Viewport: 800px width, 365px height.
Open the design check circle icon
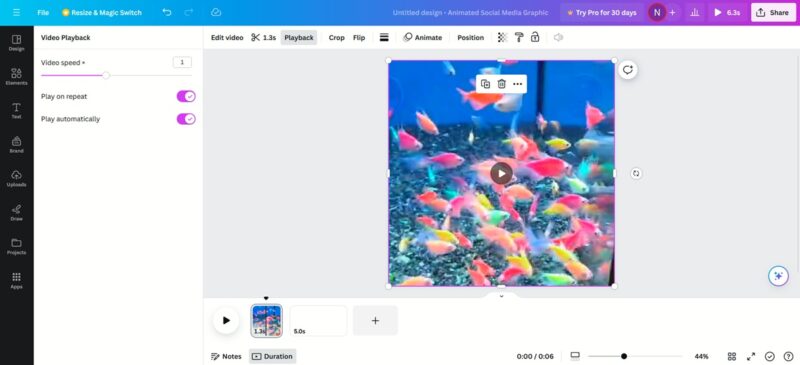tap(770, 356)
